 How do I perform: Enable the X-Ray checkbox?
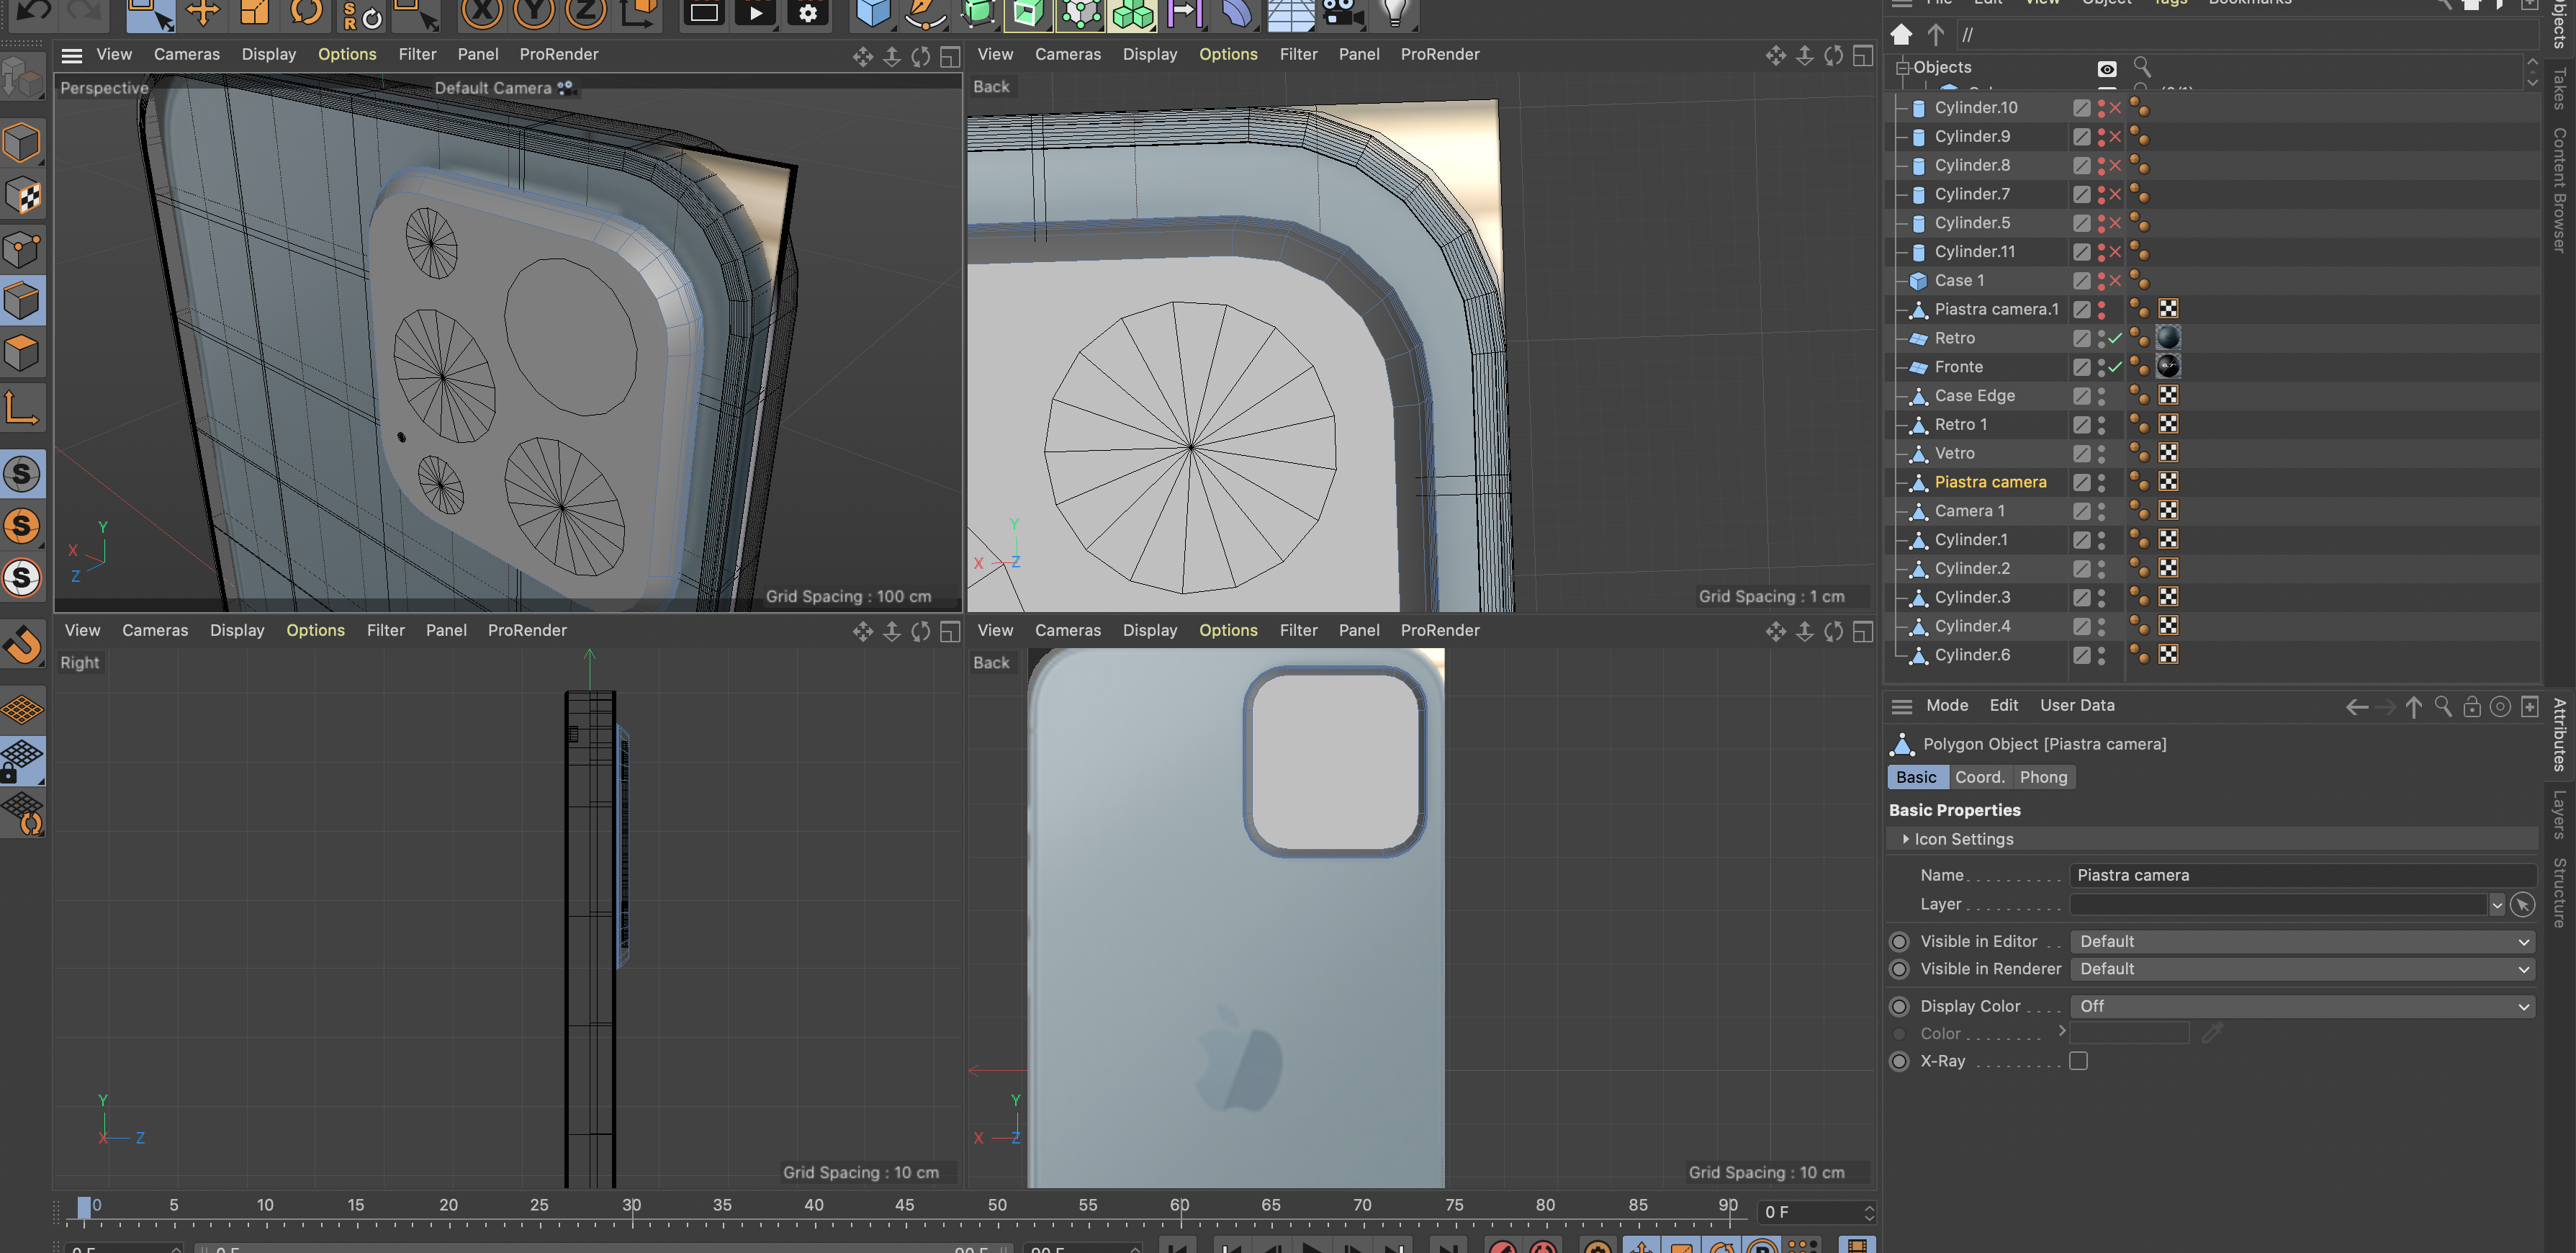point(2078,1061)
